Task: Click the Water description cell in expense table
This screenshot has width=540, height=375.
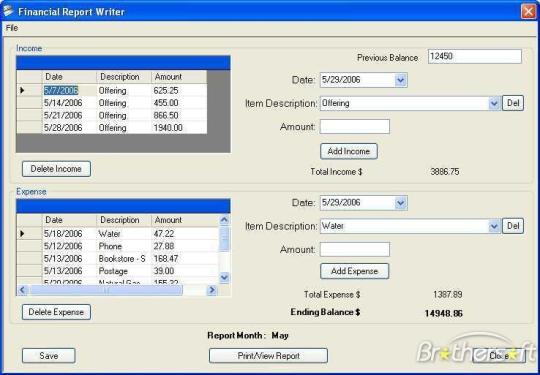Action: (x=124, y=234)
